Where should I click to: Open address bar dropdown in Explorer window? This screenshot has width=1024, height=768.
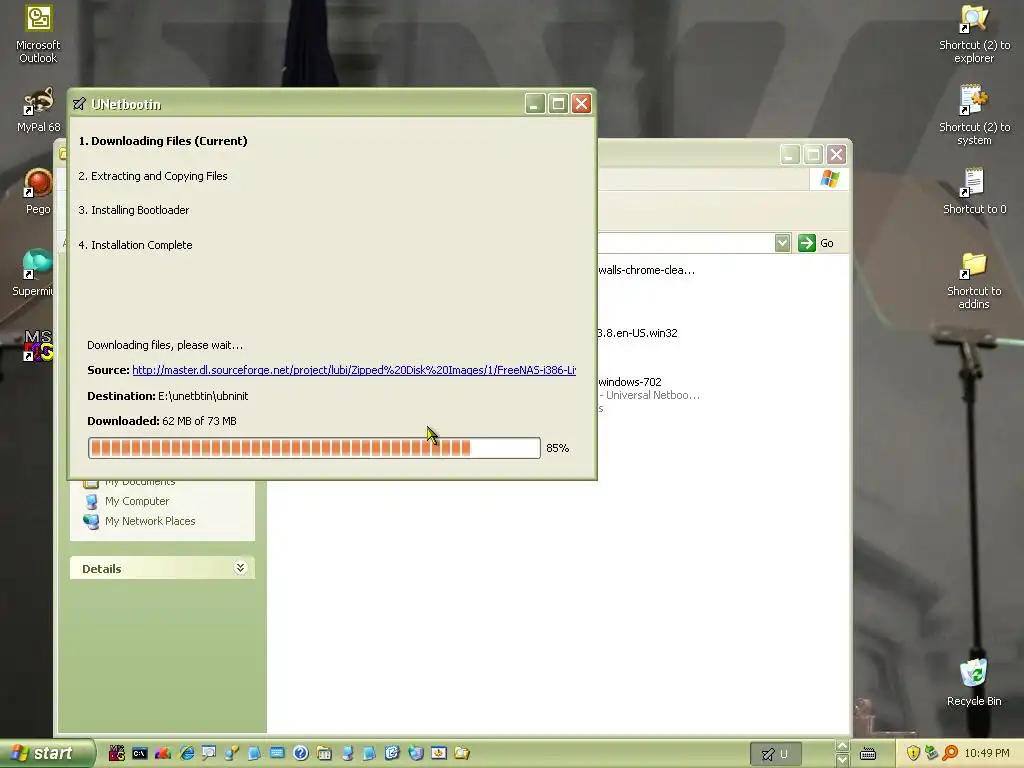[x=782, y=243]
